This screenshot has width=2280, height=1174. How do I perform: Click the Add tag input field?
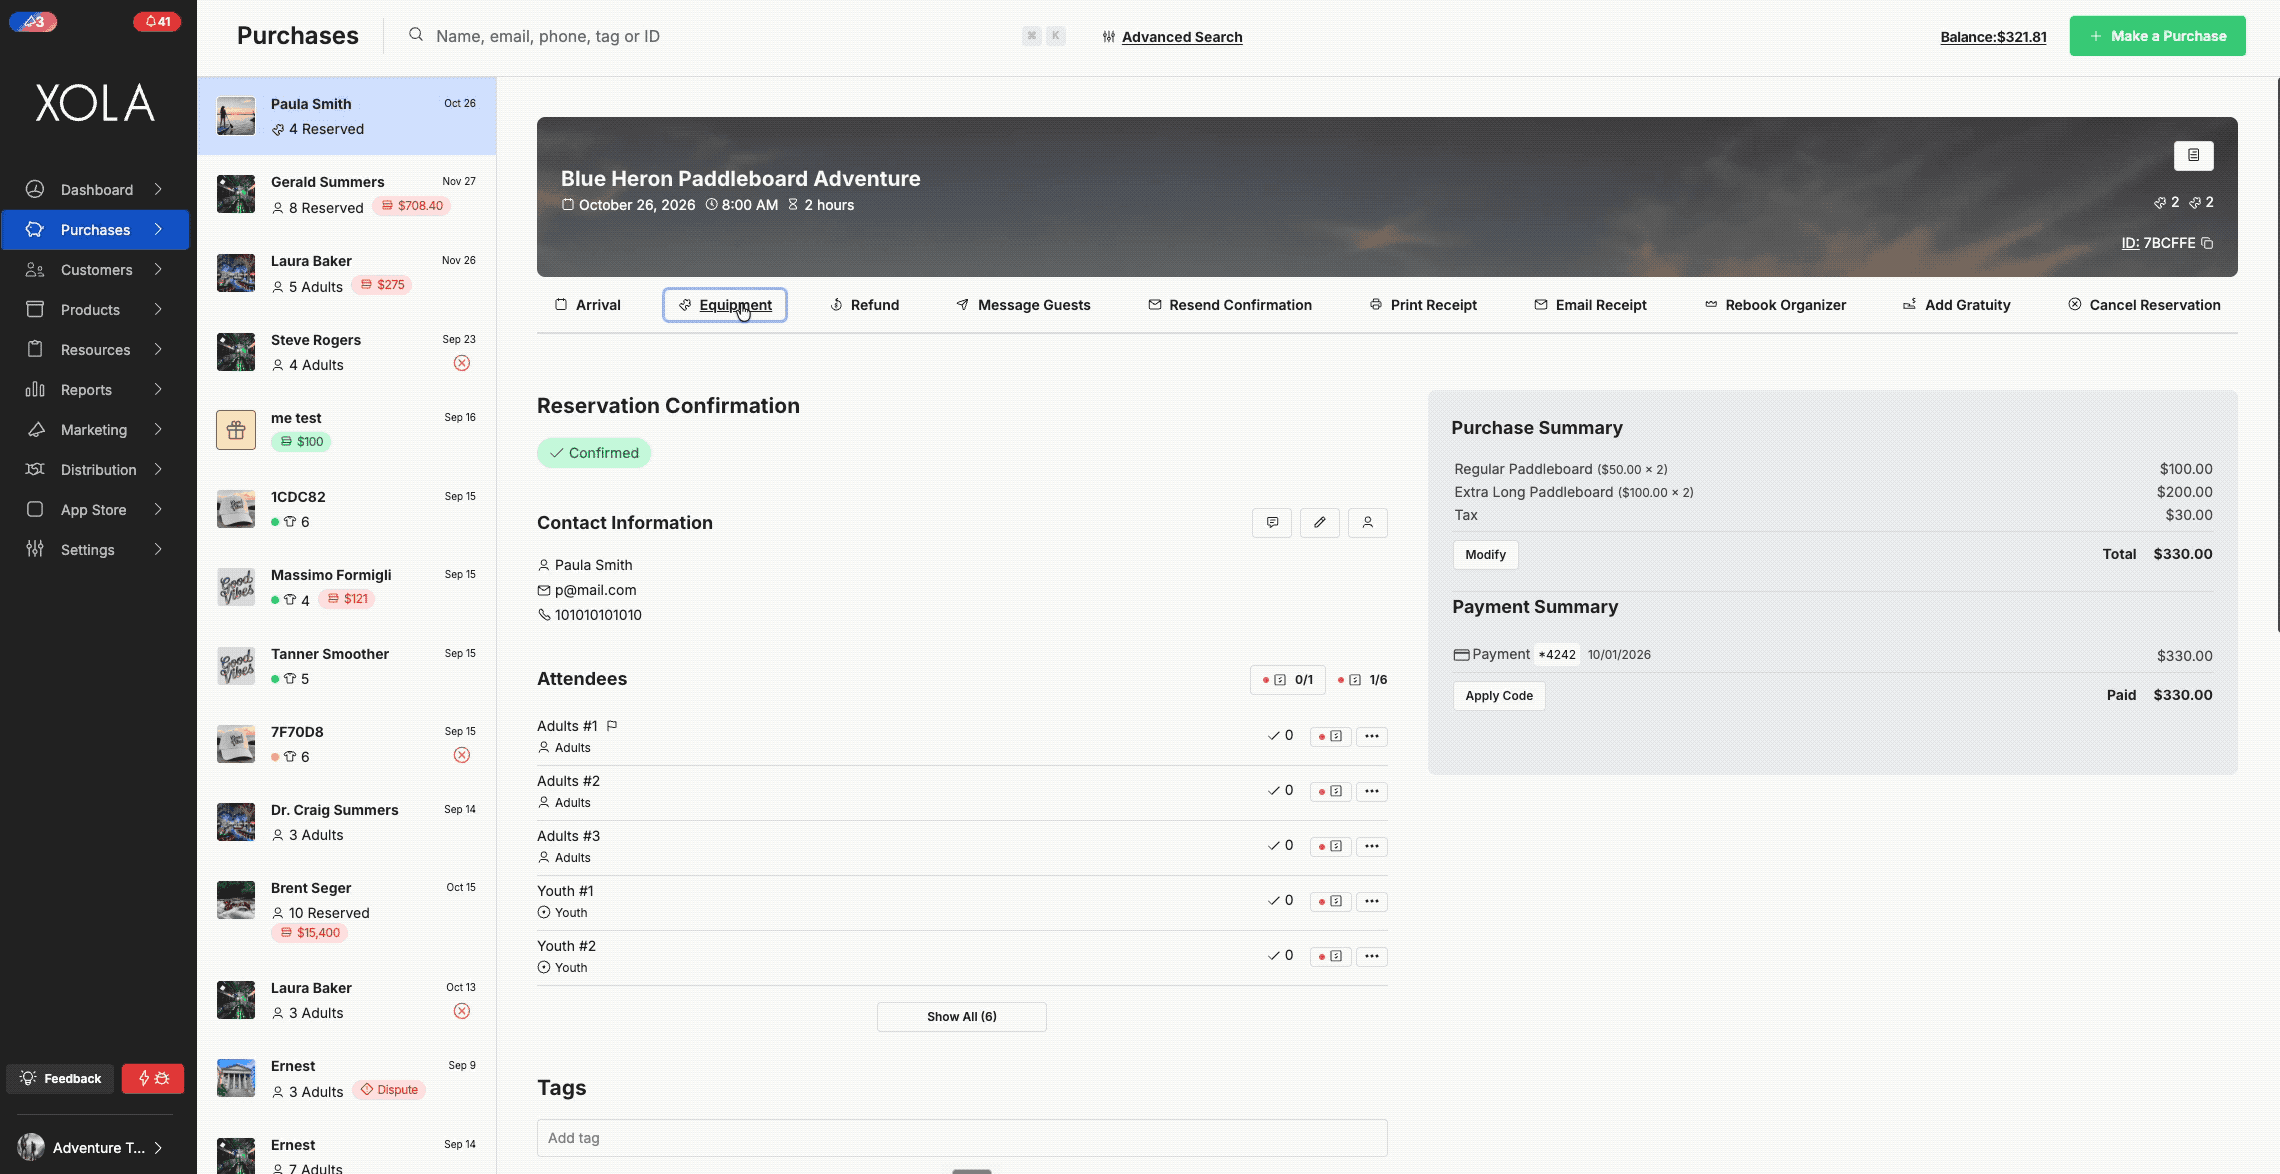click(x=962, y=1138)
